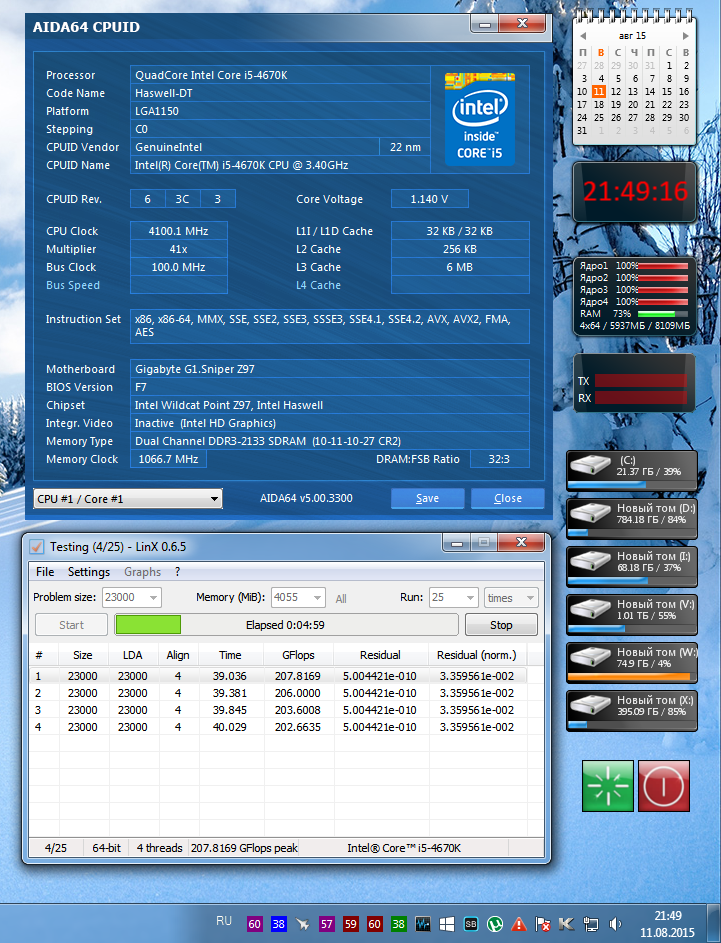Viewport: 721px width, 943px height.
Task: Click the green sleep gadget icon
Action: point(607,786)
